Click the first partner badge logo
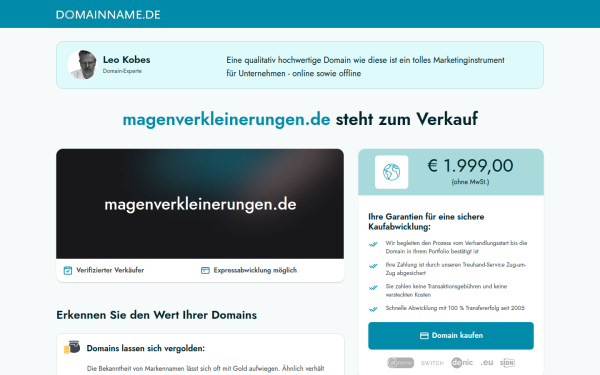 401,362
